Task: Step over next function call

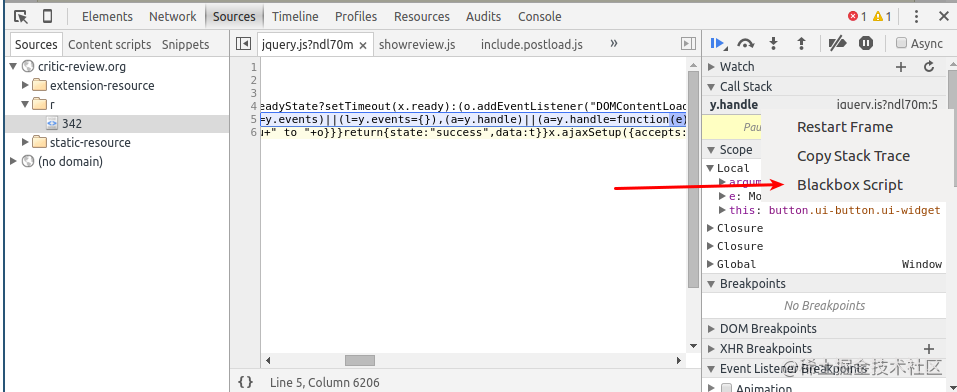Action: tap(746, 43)
